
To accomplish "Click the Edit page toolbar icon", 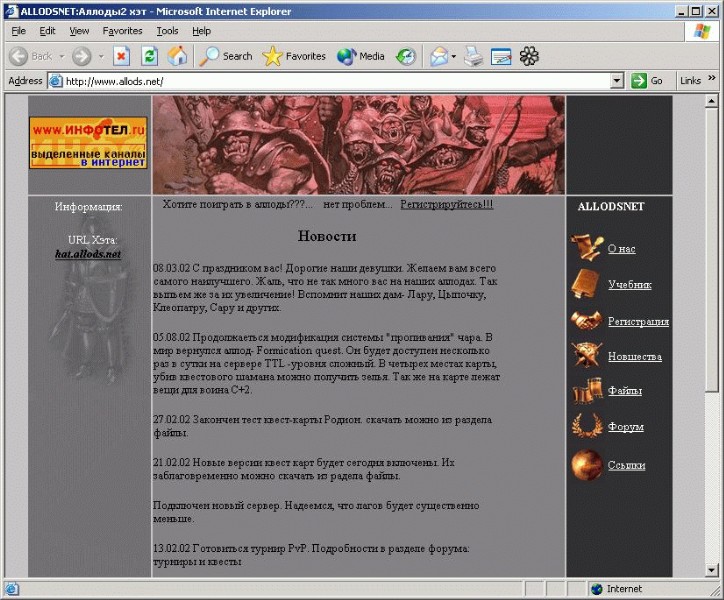I will click(501, 56).
